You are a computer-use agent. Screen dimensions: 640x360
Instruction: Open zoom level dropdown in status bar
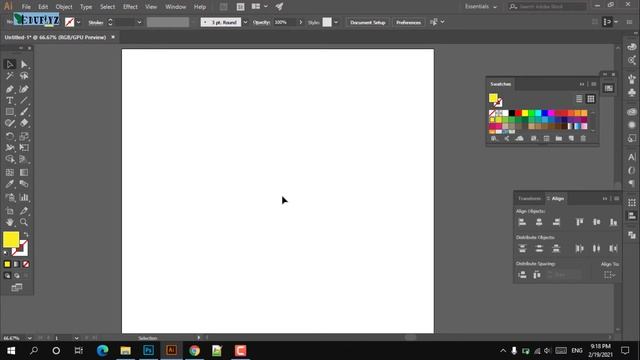[29, 338]
